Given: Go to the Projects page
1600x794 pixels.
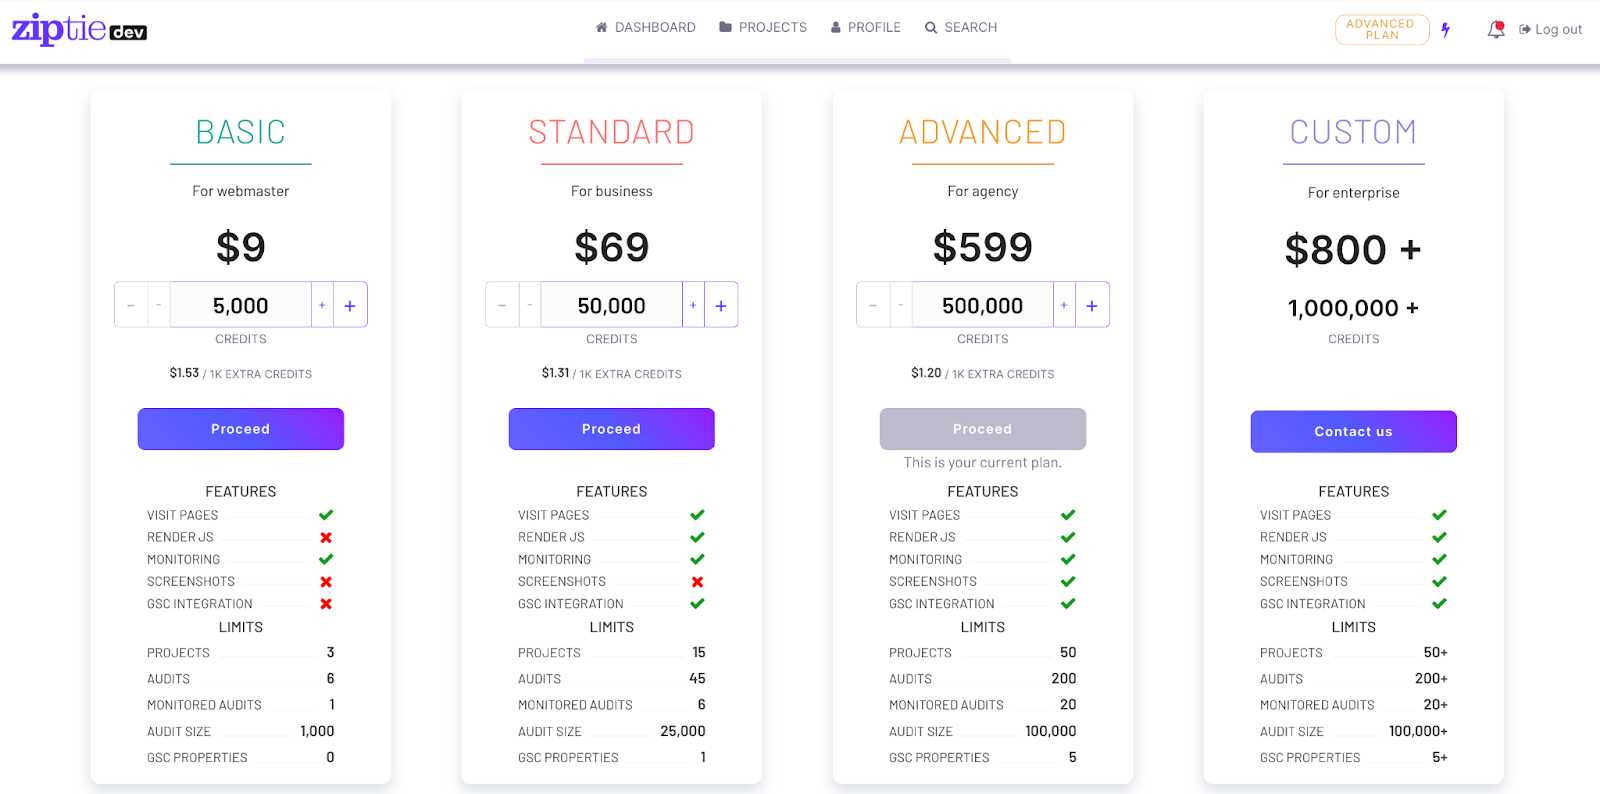Looking at the screenshot, I should (x=763, y=27).
